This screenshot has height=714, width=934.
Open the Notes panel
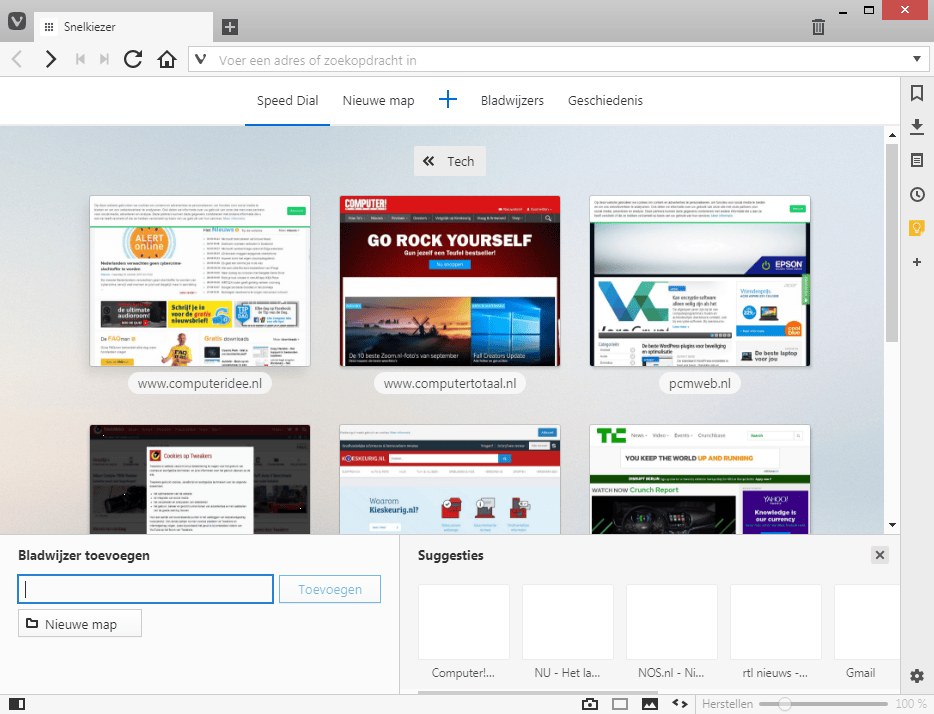point(916,160)
